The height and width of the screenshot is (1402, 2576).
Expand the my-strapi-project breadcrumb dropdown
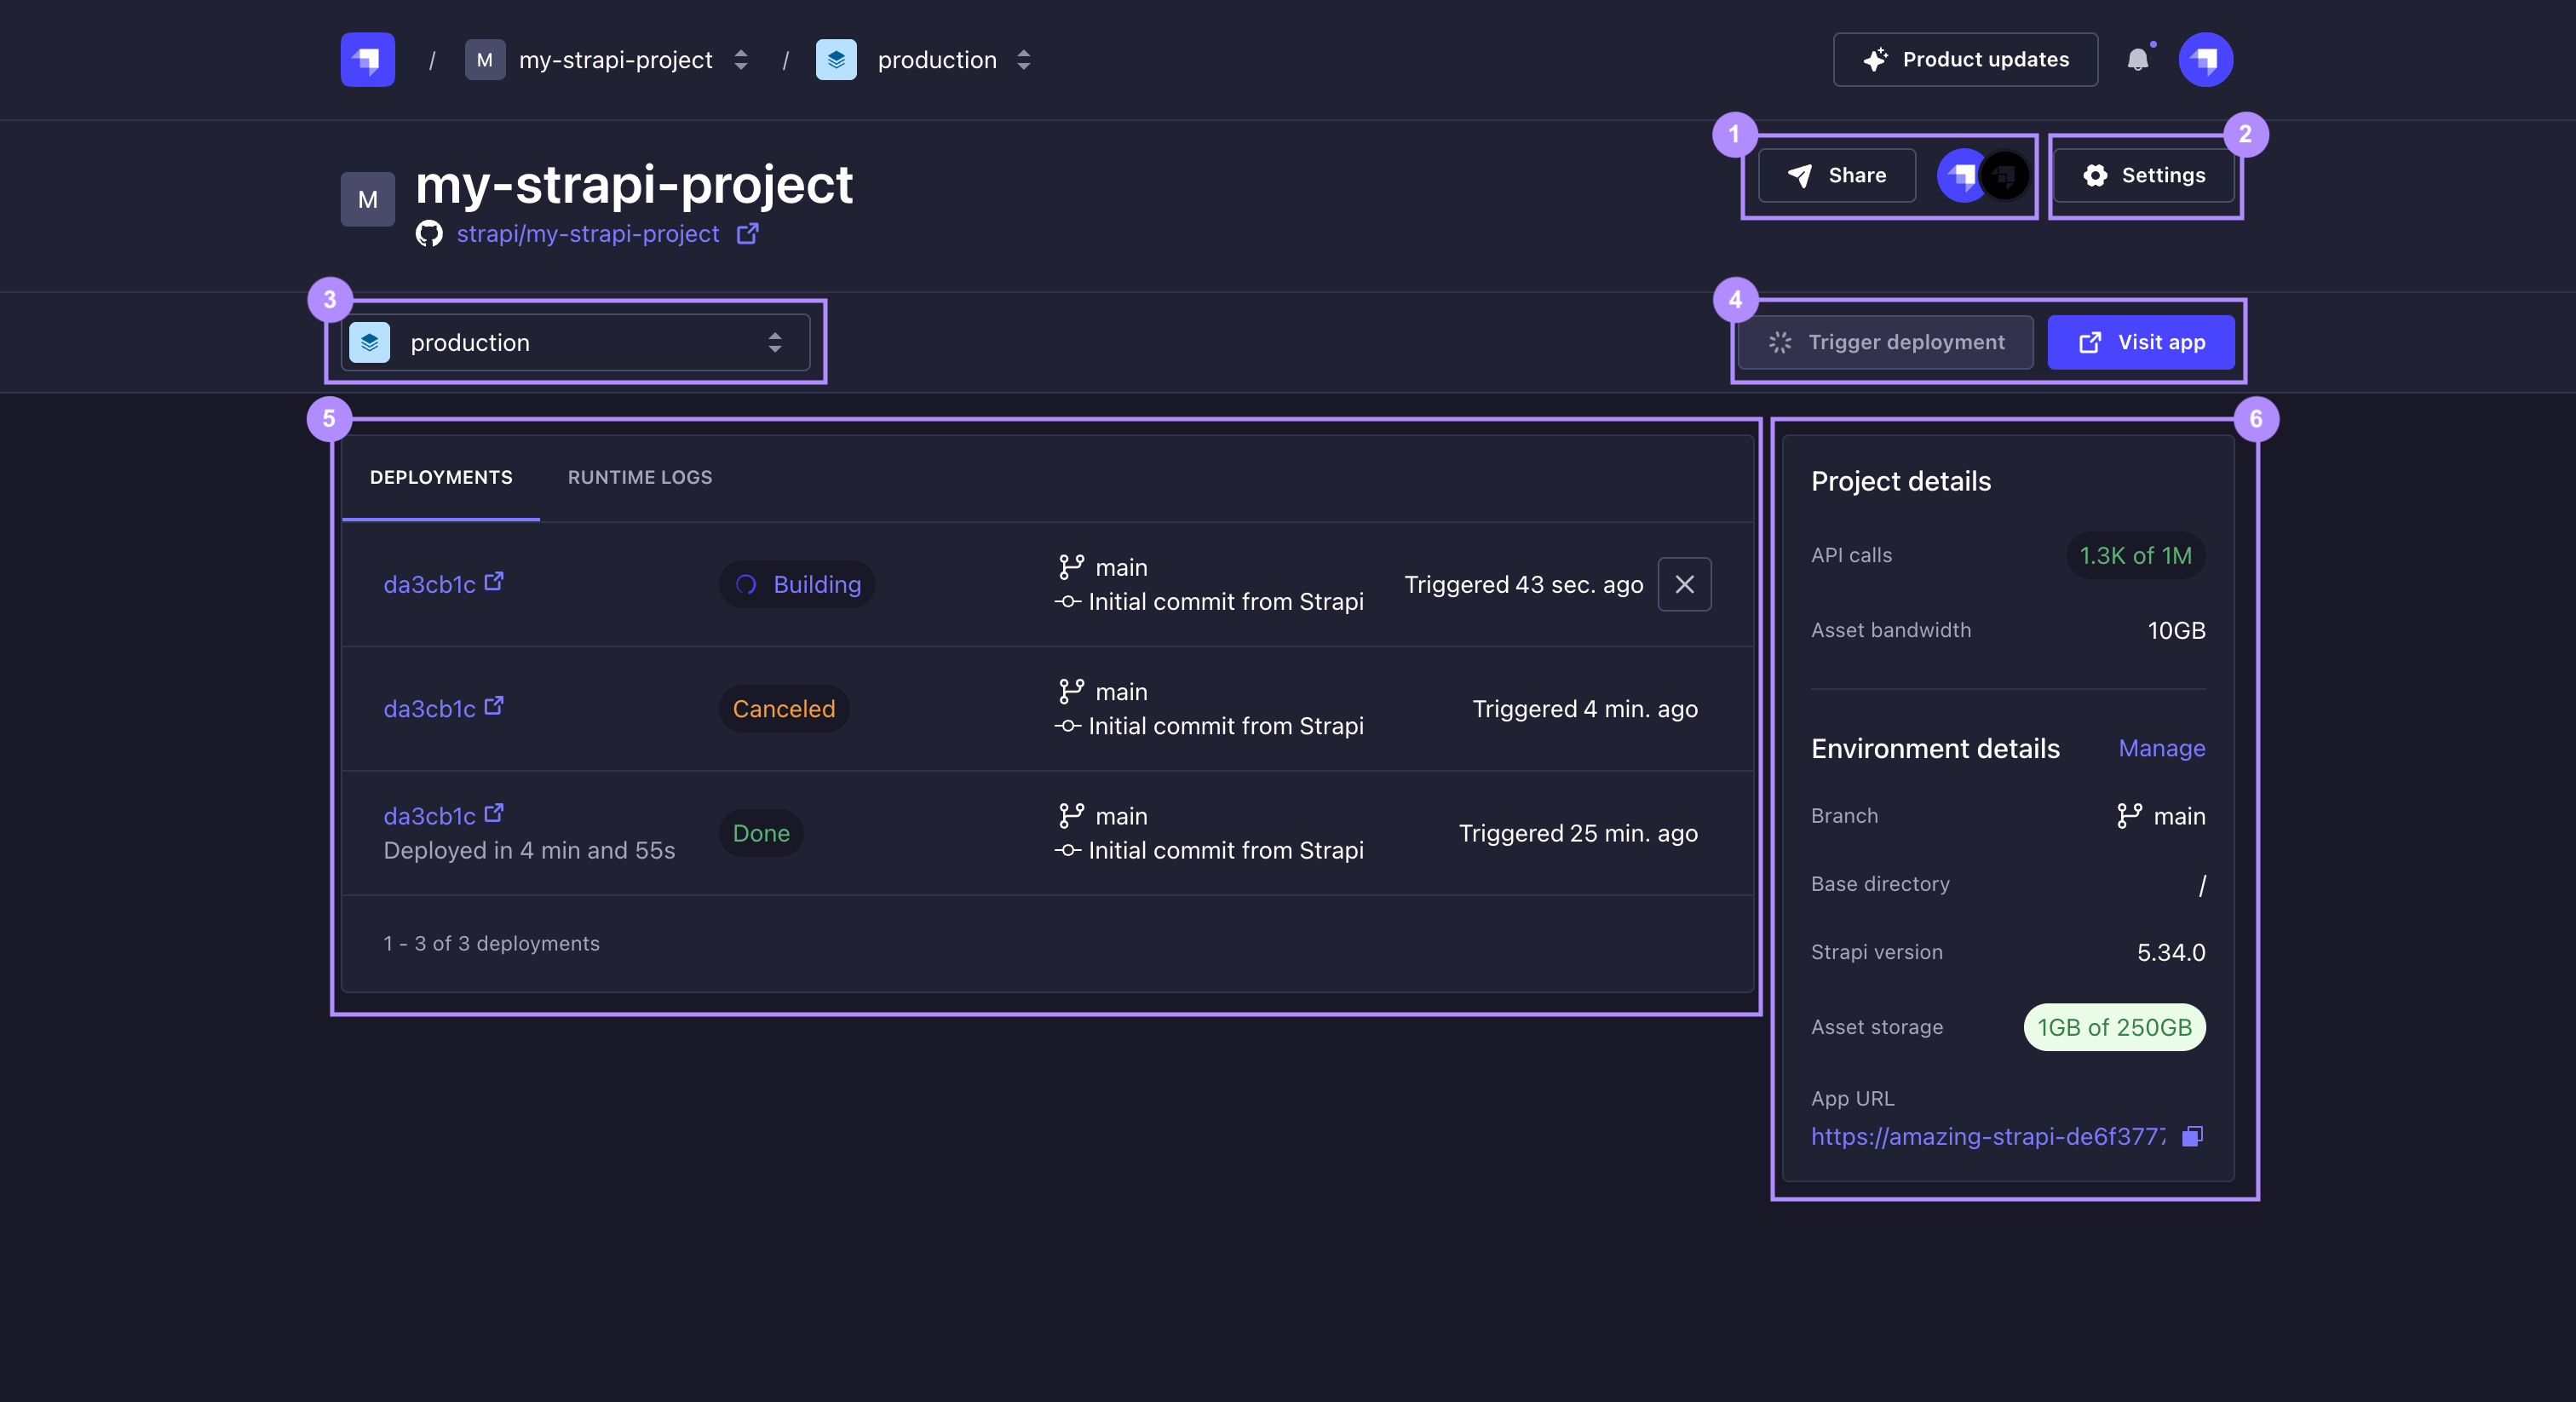[740, 59]
